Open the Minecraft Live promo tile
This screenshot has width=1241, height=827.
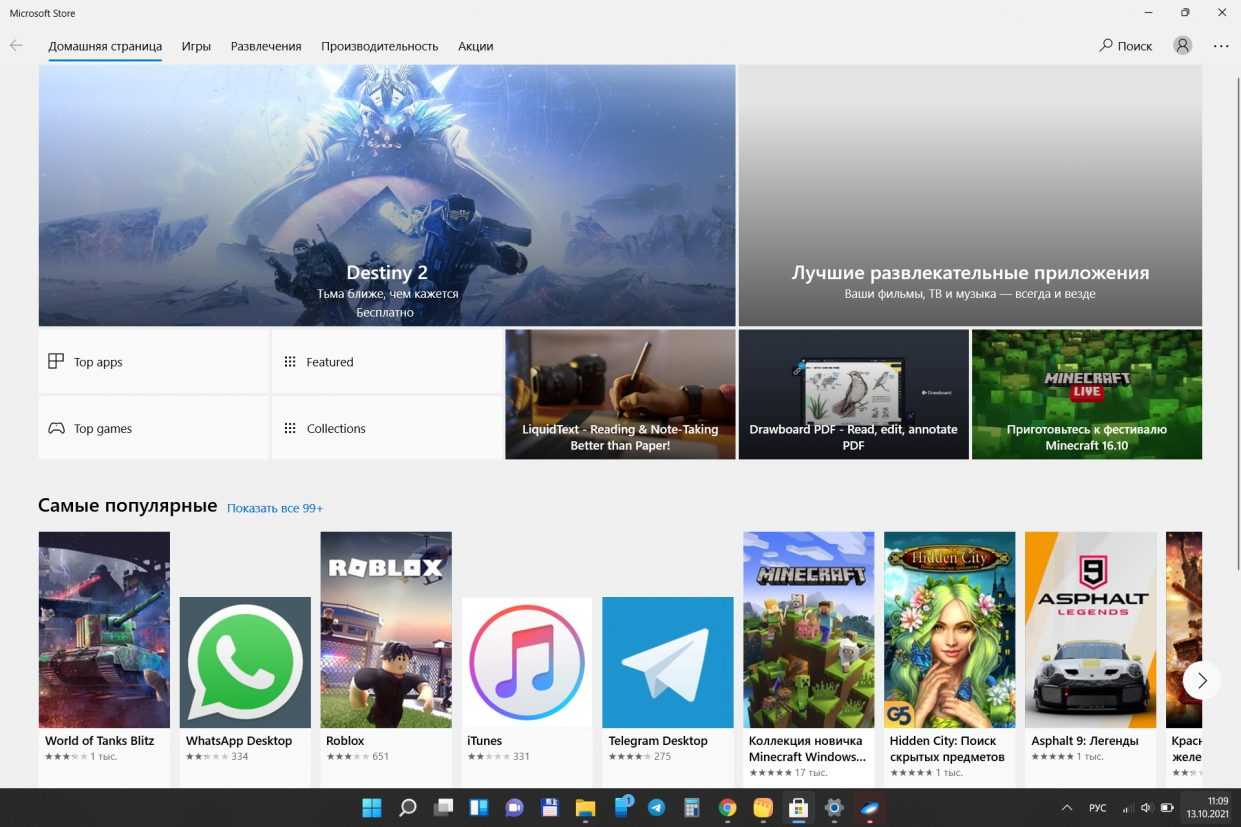click(x=1087, y=394)
